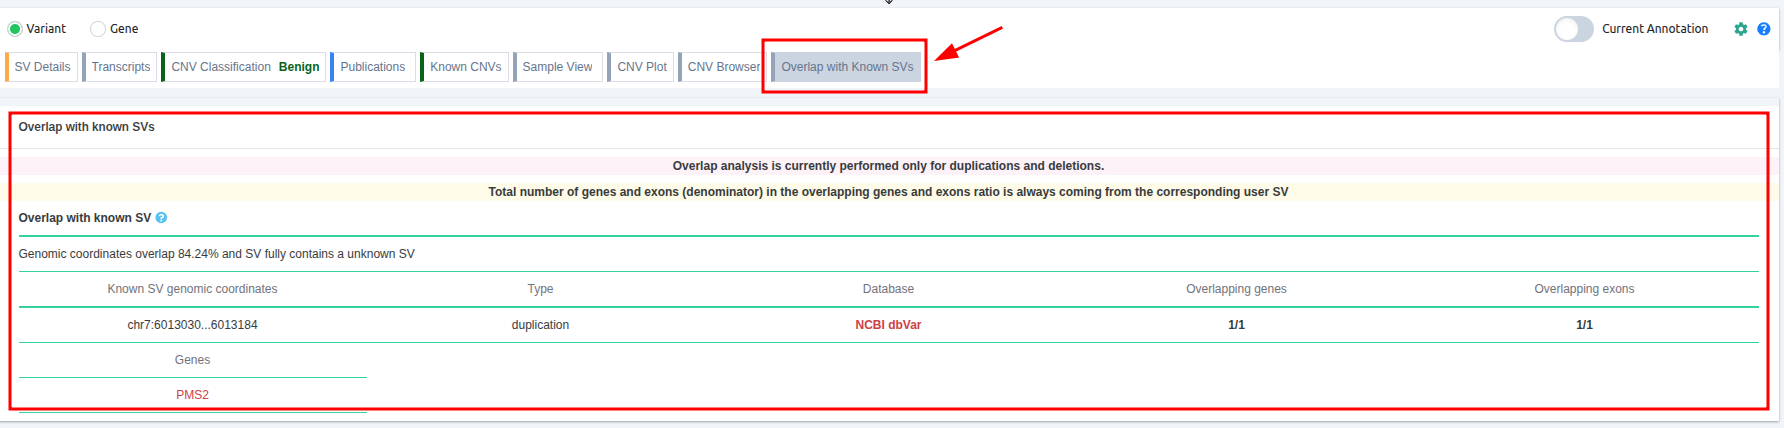Image resolution: width=1784 pixels, height=428 pixels.
Task: Show the Known CNVs tab
Action: (x=465, y=67)
